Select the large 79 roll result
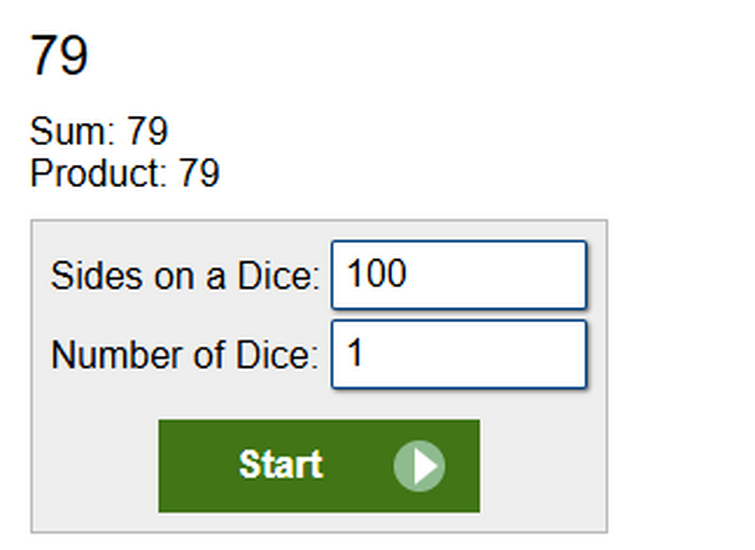Image resolution: width=755 pixels, height=550 pixels. pos(59,55)
